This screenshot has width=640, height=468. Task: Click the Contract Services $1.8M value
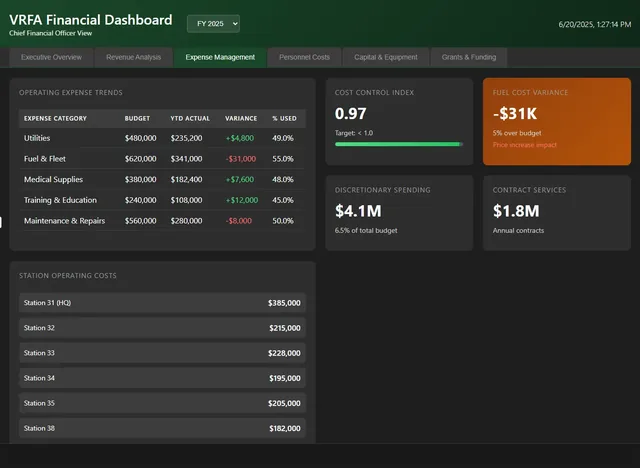click(516, 211)
